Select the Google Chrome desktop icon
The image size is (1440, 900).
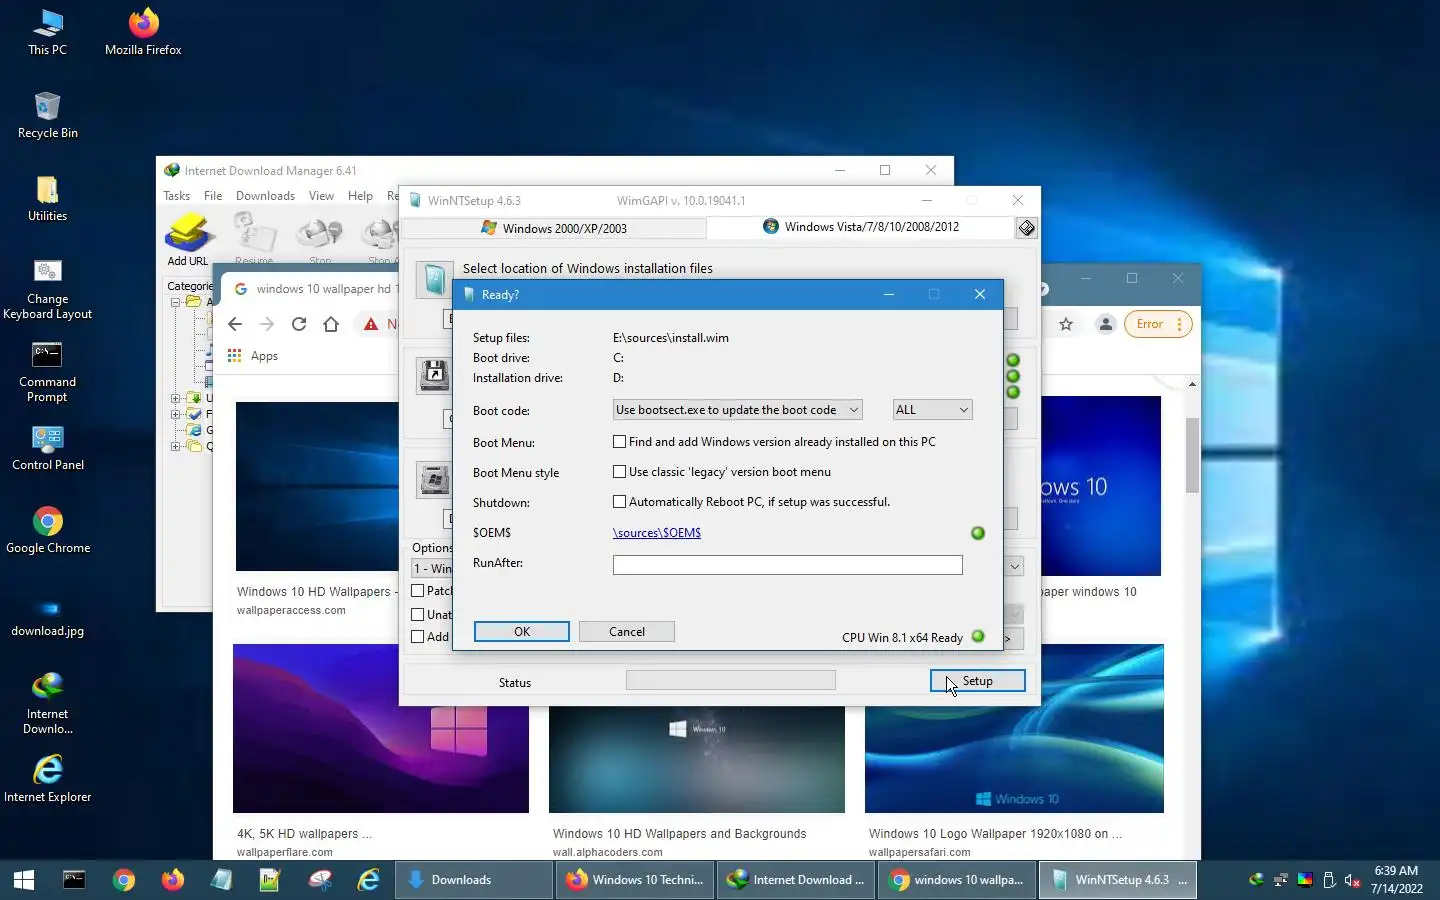(47, 530)
